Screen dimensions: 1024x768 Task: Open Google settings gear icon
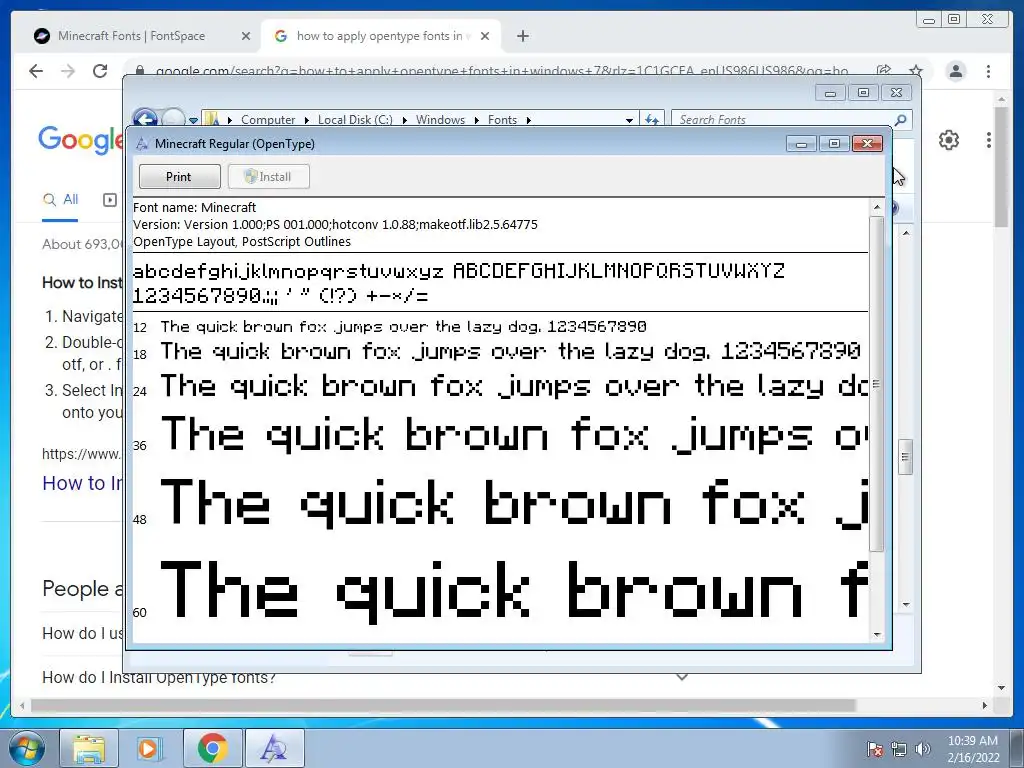click(x=948, y=140)
